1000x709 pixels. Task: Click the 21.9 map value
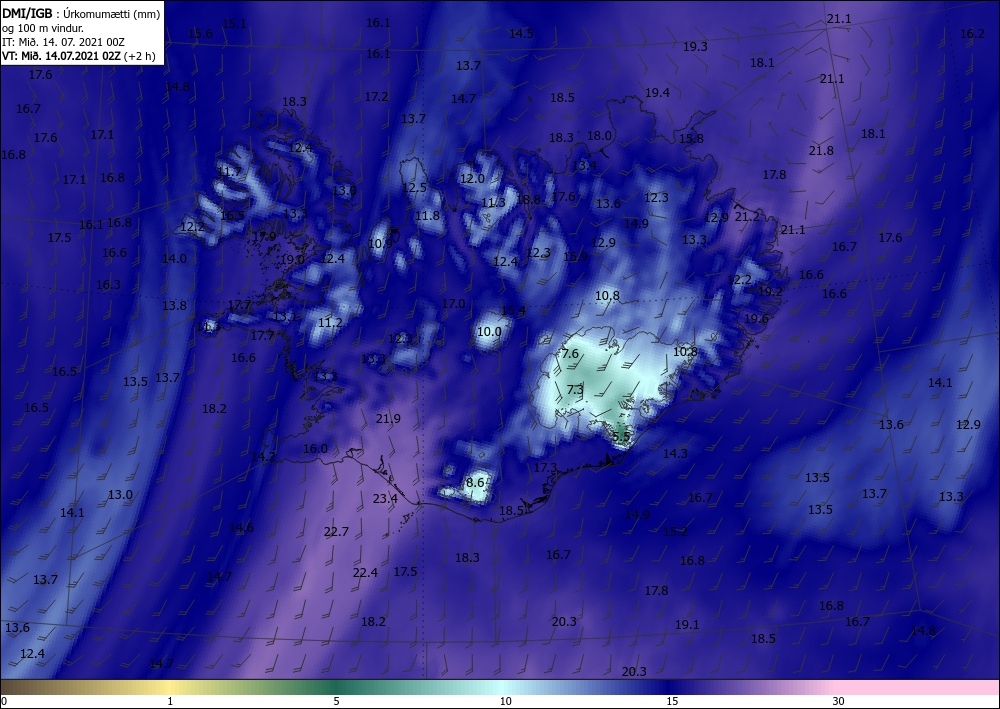[388, 418]
